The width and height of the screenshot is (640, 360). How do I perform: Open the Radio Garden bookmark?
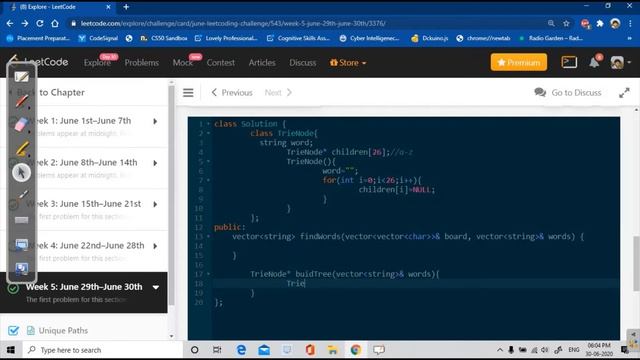[551, 38]
